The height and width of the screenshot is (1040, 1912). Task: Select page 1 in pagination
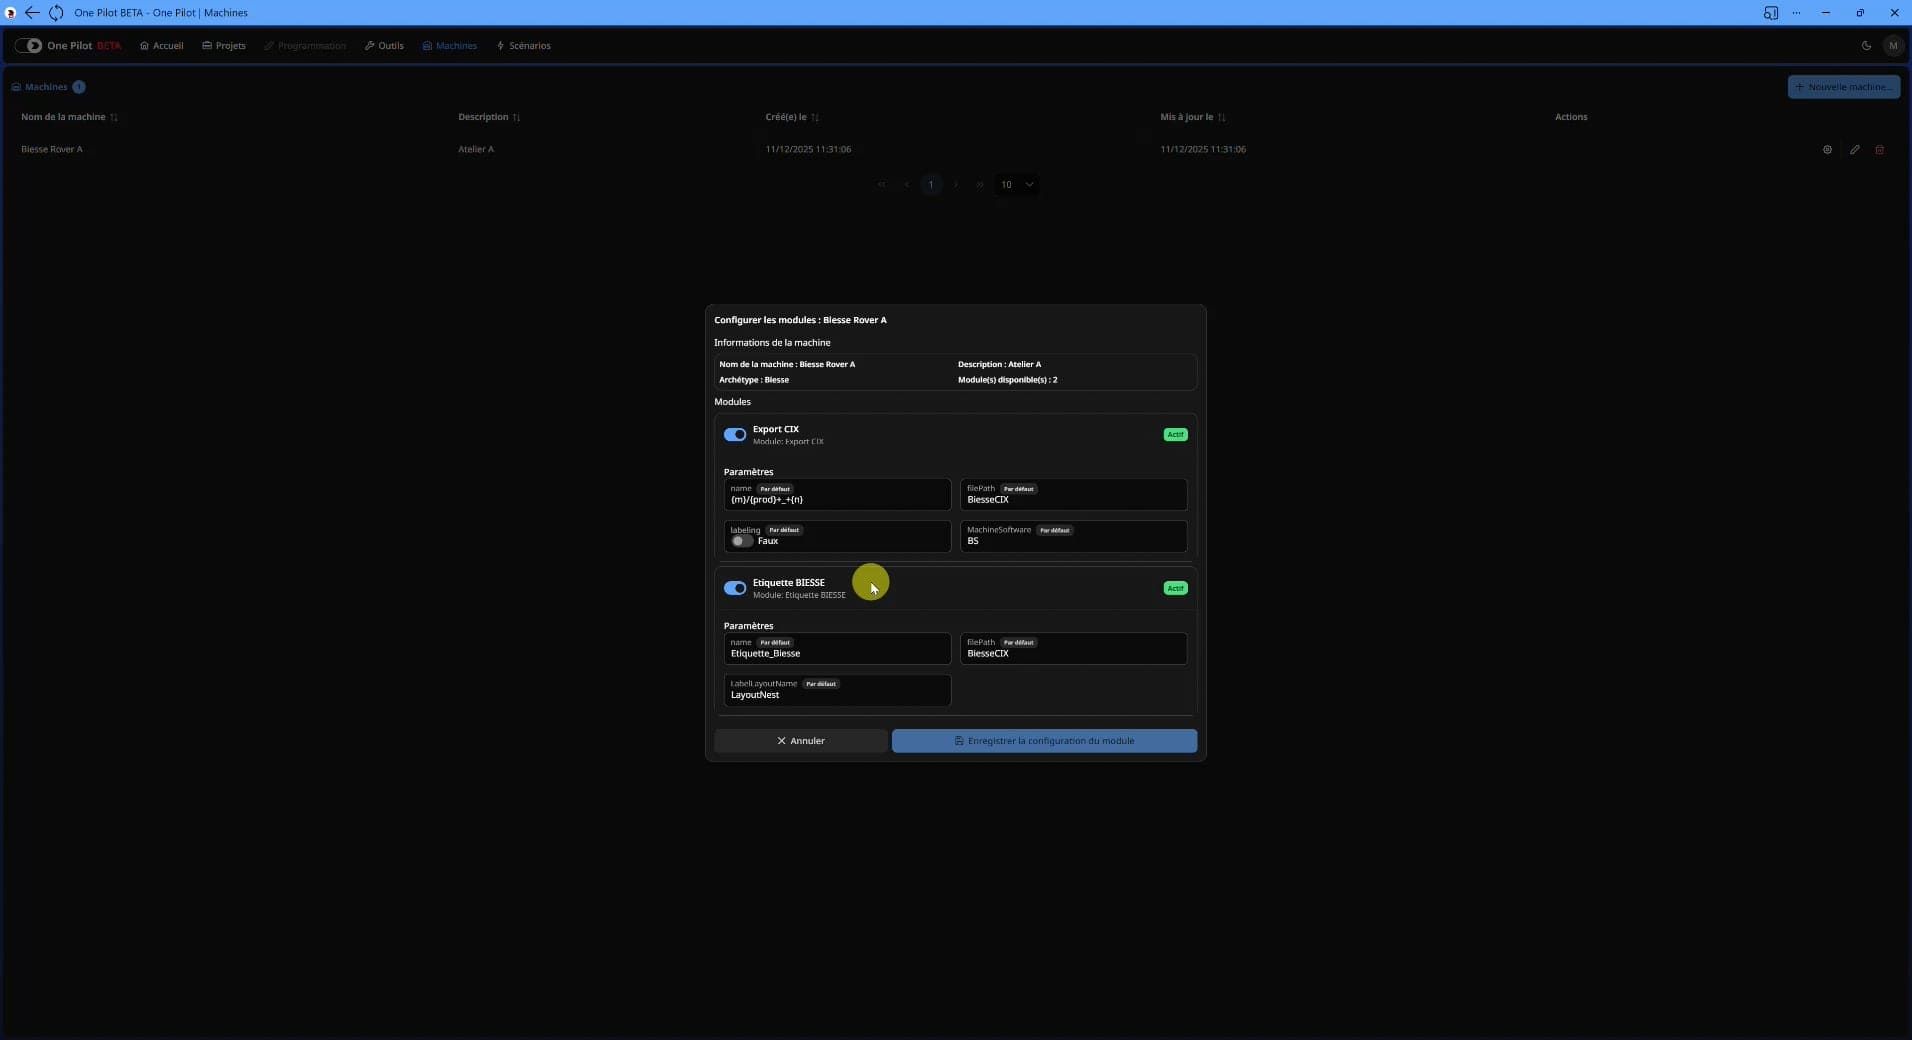coord(931,184)
